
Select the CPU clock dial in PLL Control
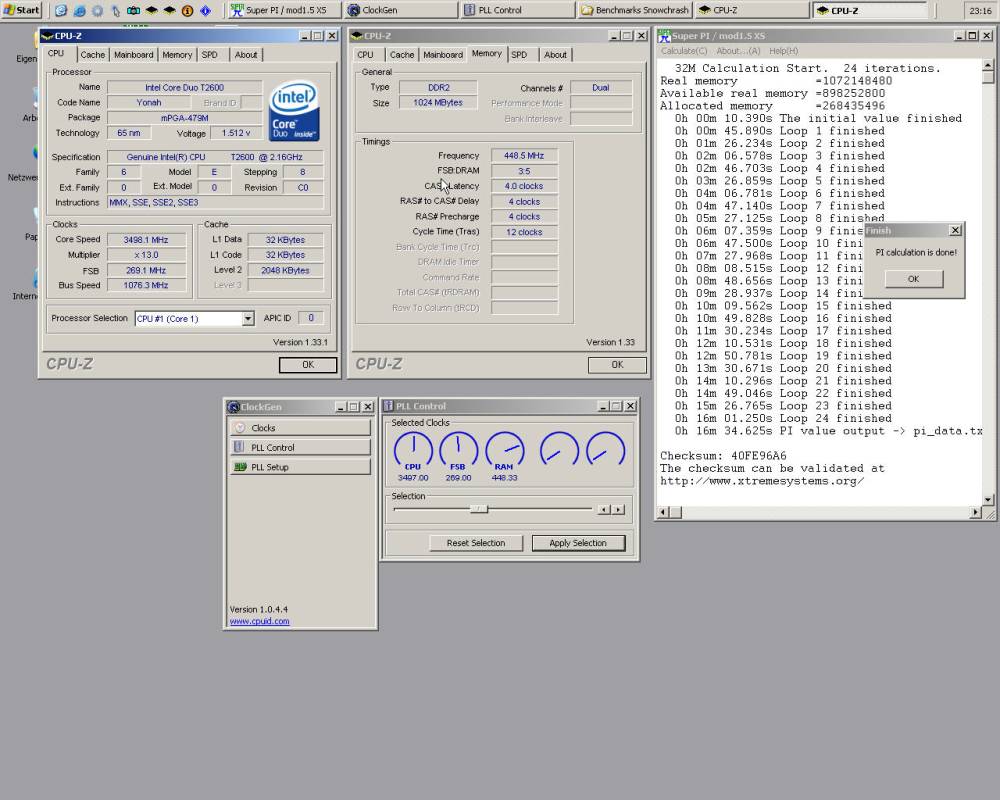pyautogui.click(x=413, y=452)
